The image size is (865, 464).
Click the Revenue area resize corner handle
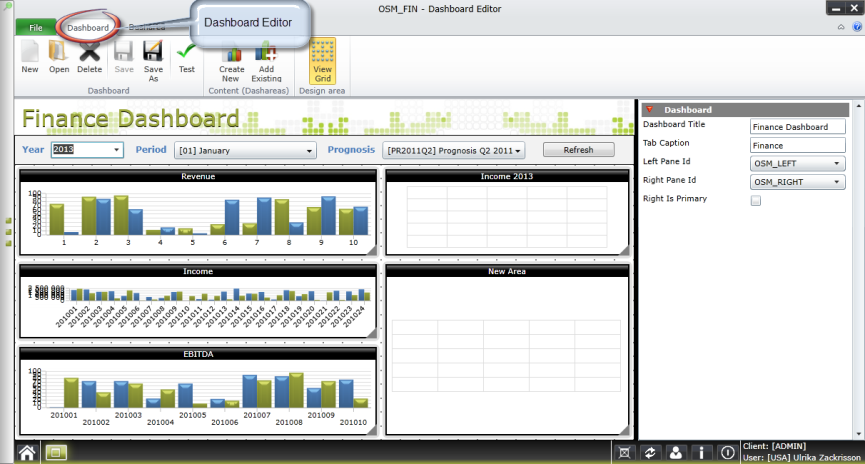(372, 250)
